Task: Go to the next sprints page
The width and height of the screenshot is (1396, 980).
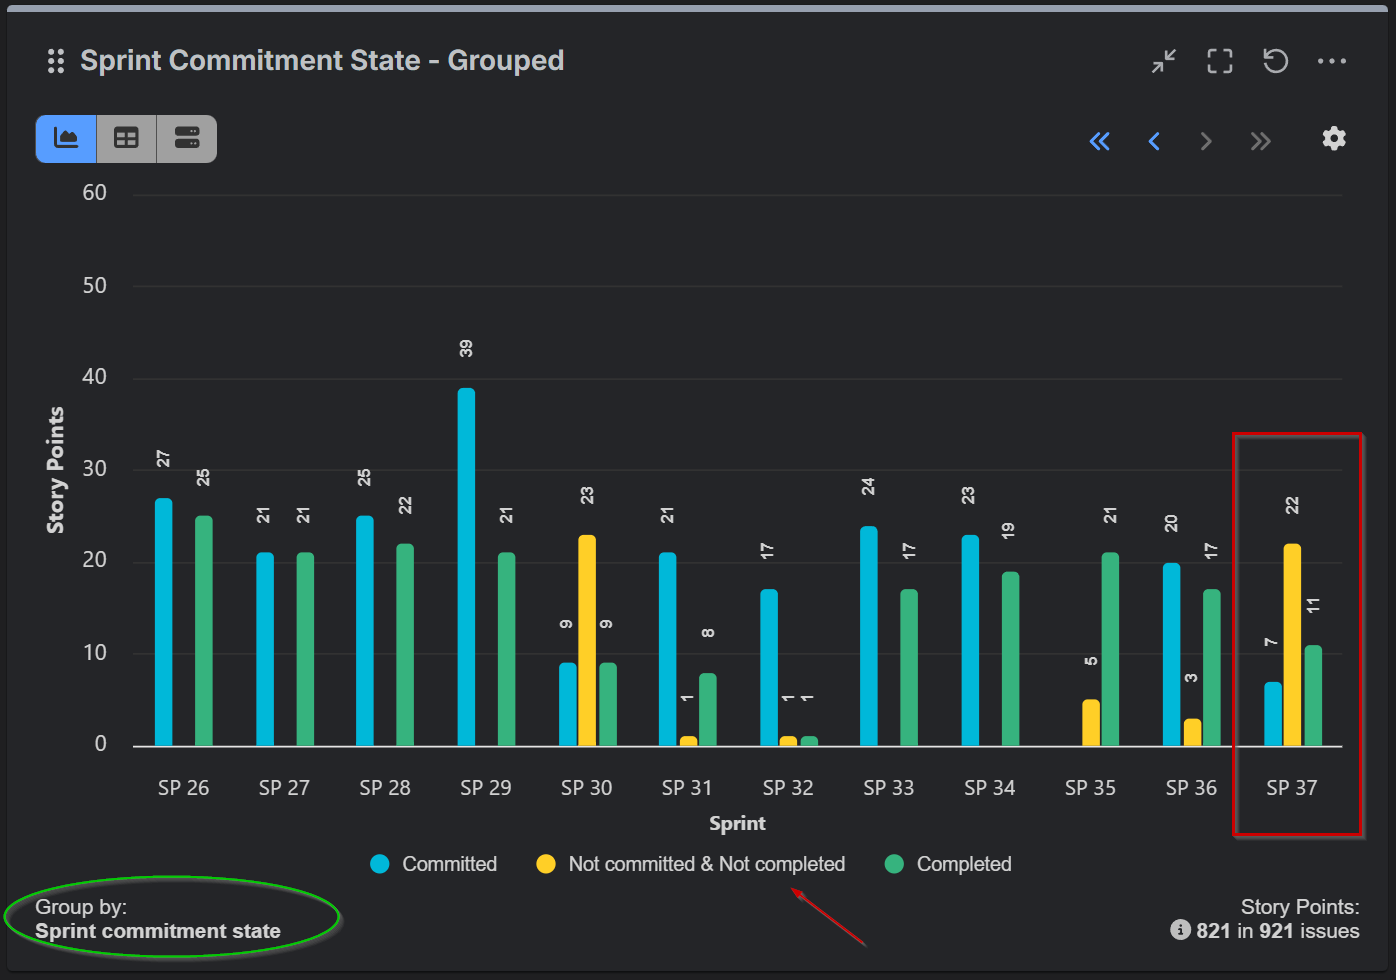Action: (1206, 141)
